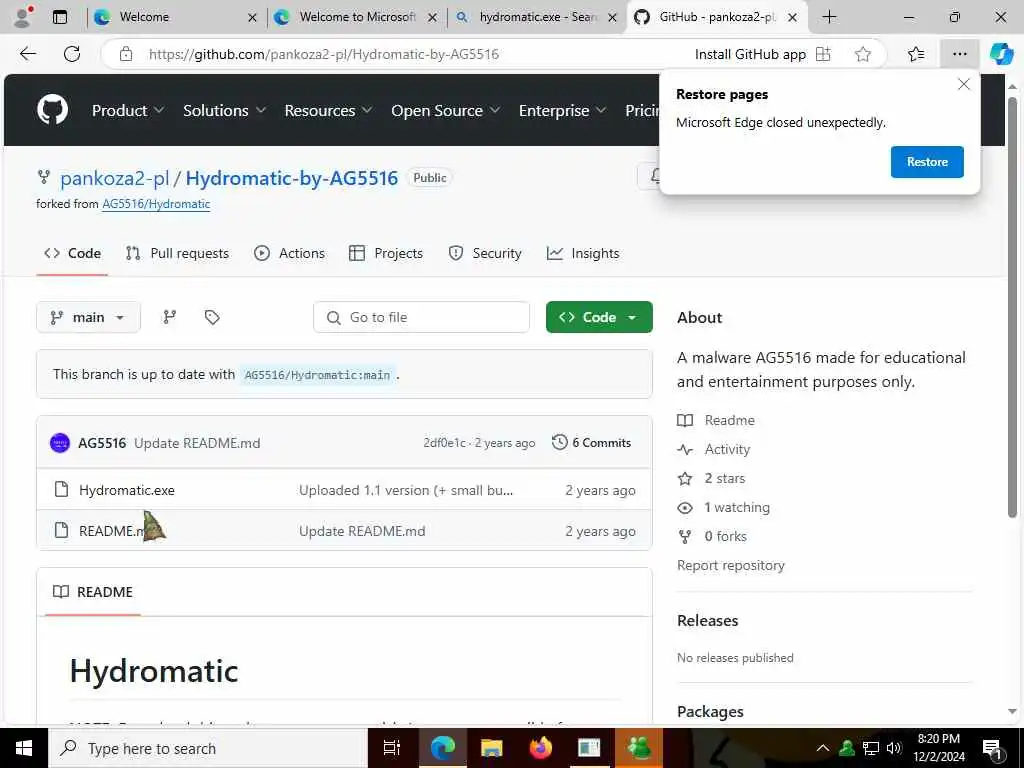Open the branches icon next to main

click(170, 317)
